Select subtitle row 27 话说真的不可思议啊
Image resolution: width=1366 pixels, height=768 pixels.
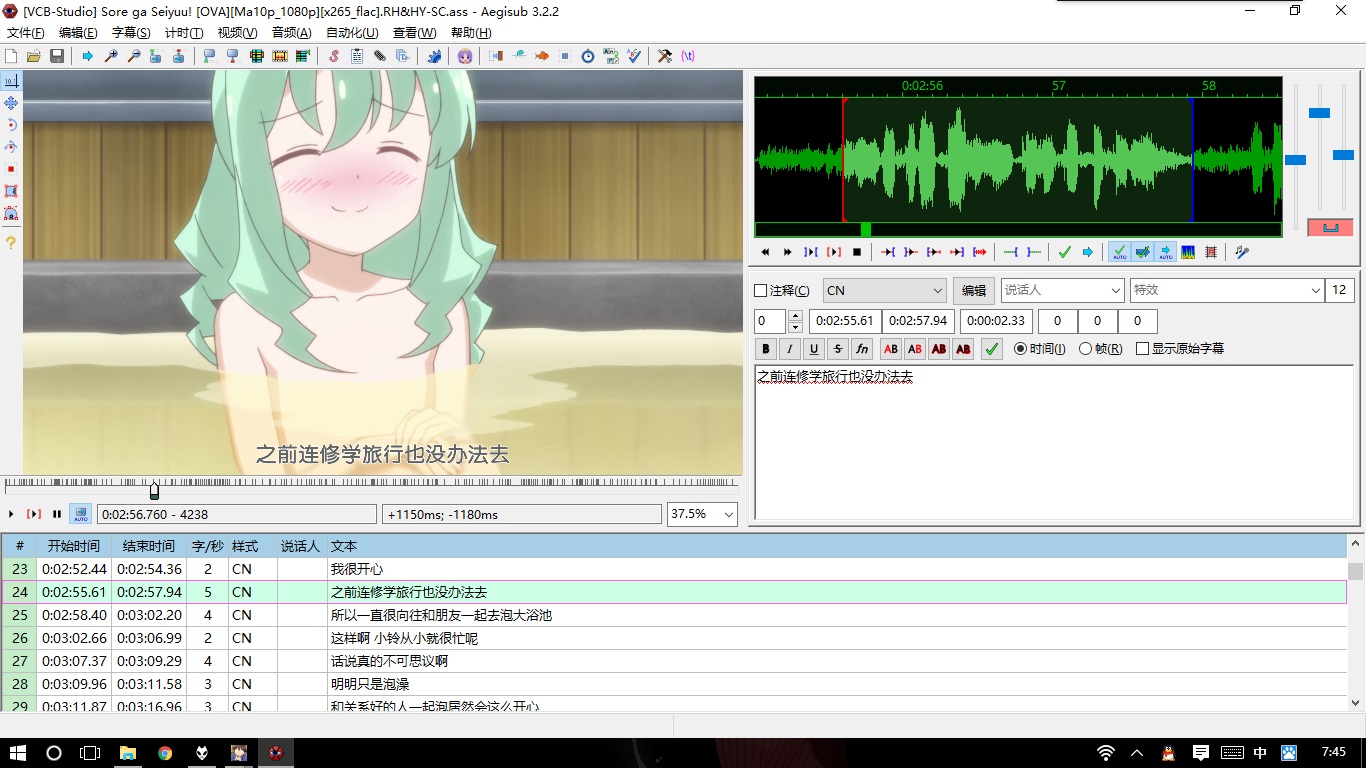(674, 661)
